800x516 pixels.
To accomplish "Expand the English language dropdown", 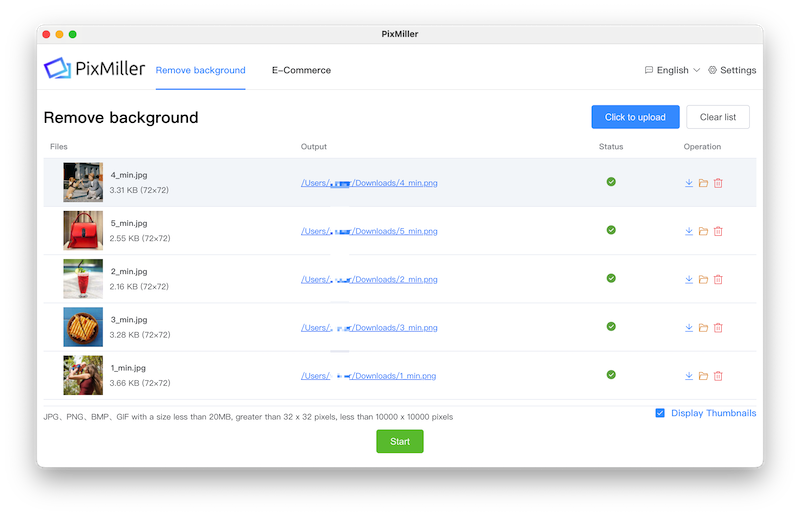I will point(672,70).
